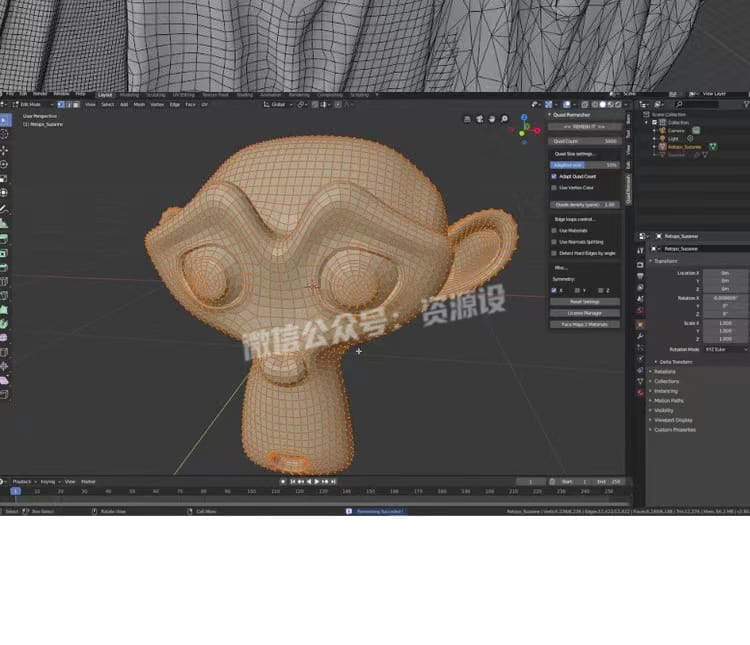Viewport: 750px width, 645px height.
Task: Click the outliner search magnifier icon
Action: pyautogui.click(x=679, y=104)
